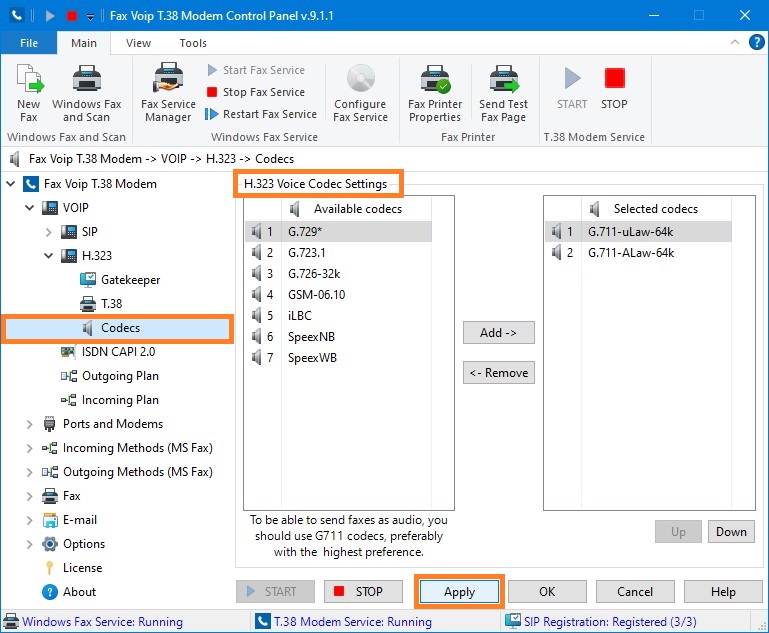Click the Apply button
769x633 pixels.
(460, 592)
